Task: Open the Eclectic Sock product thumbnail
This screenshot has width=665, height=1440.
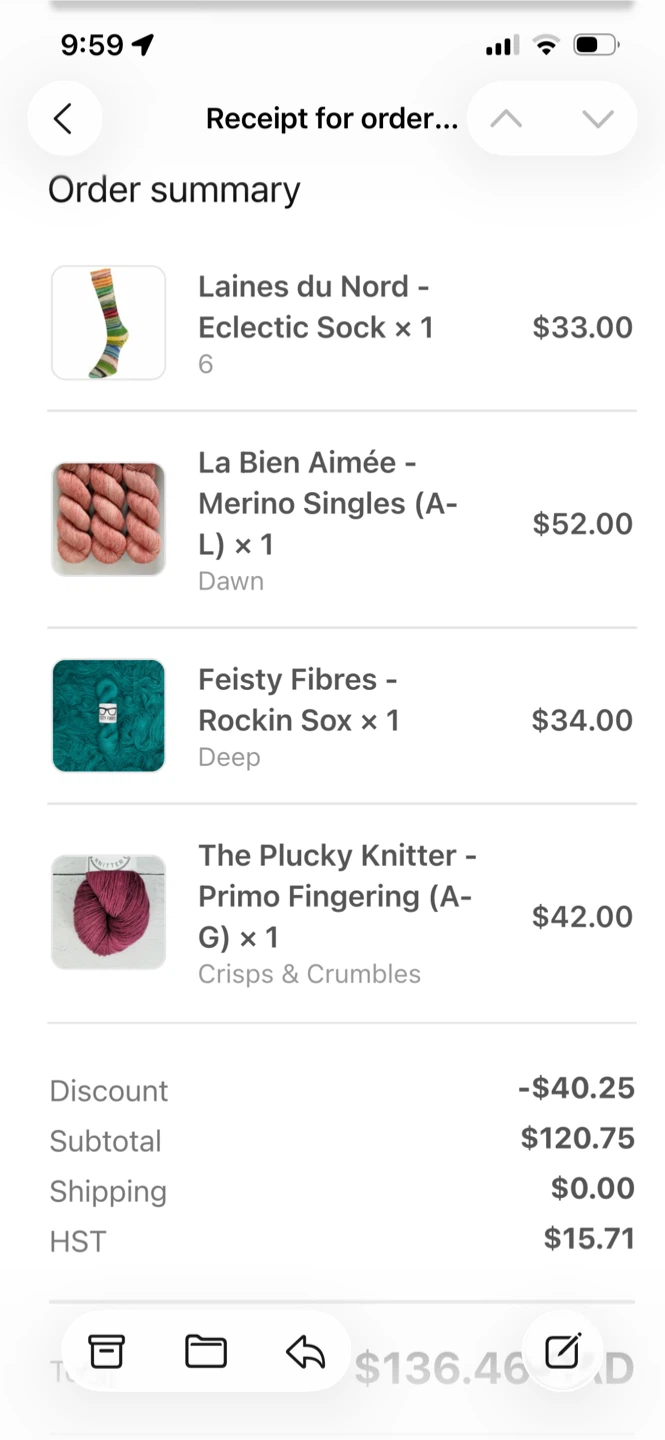Action: point(108,323)
